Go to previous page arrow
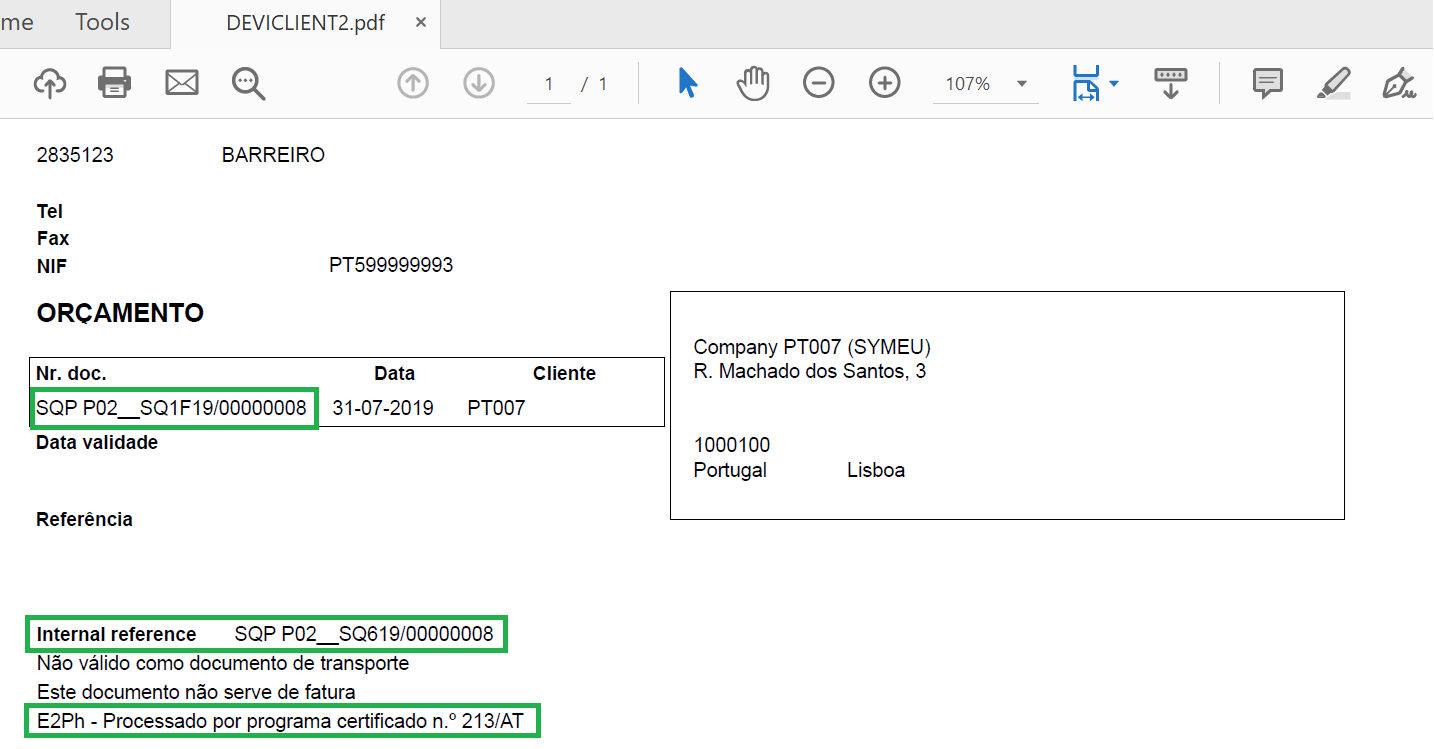This screenshot has width=1434, height=749. click(x=413, y=84)
